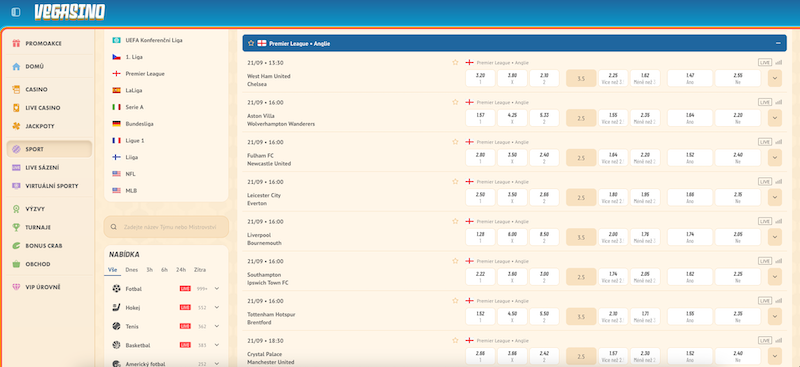Expand more markets for Fulham Newcastle
Image resolution: width=800 pixels, height=367 pixels.
[x=775, y=158]
